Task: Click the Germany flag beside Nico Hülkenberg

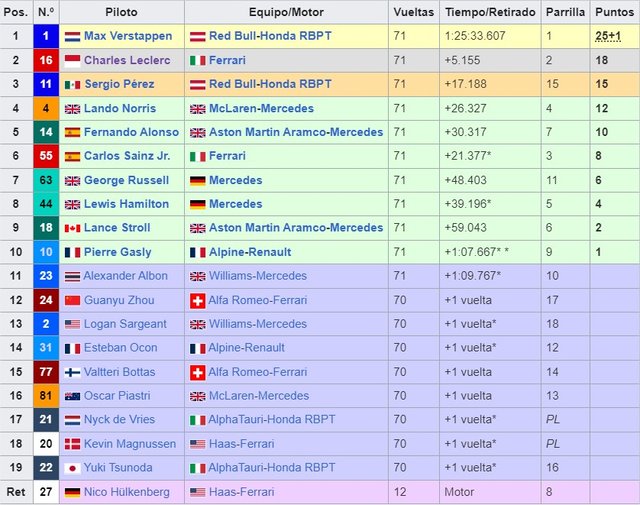Action: point(72,492)
